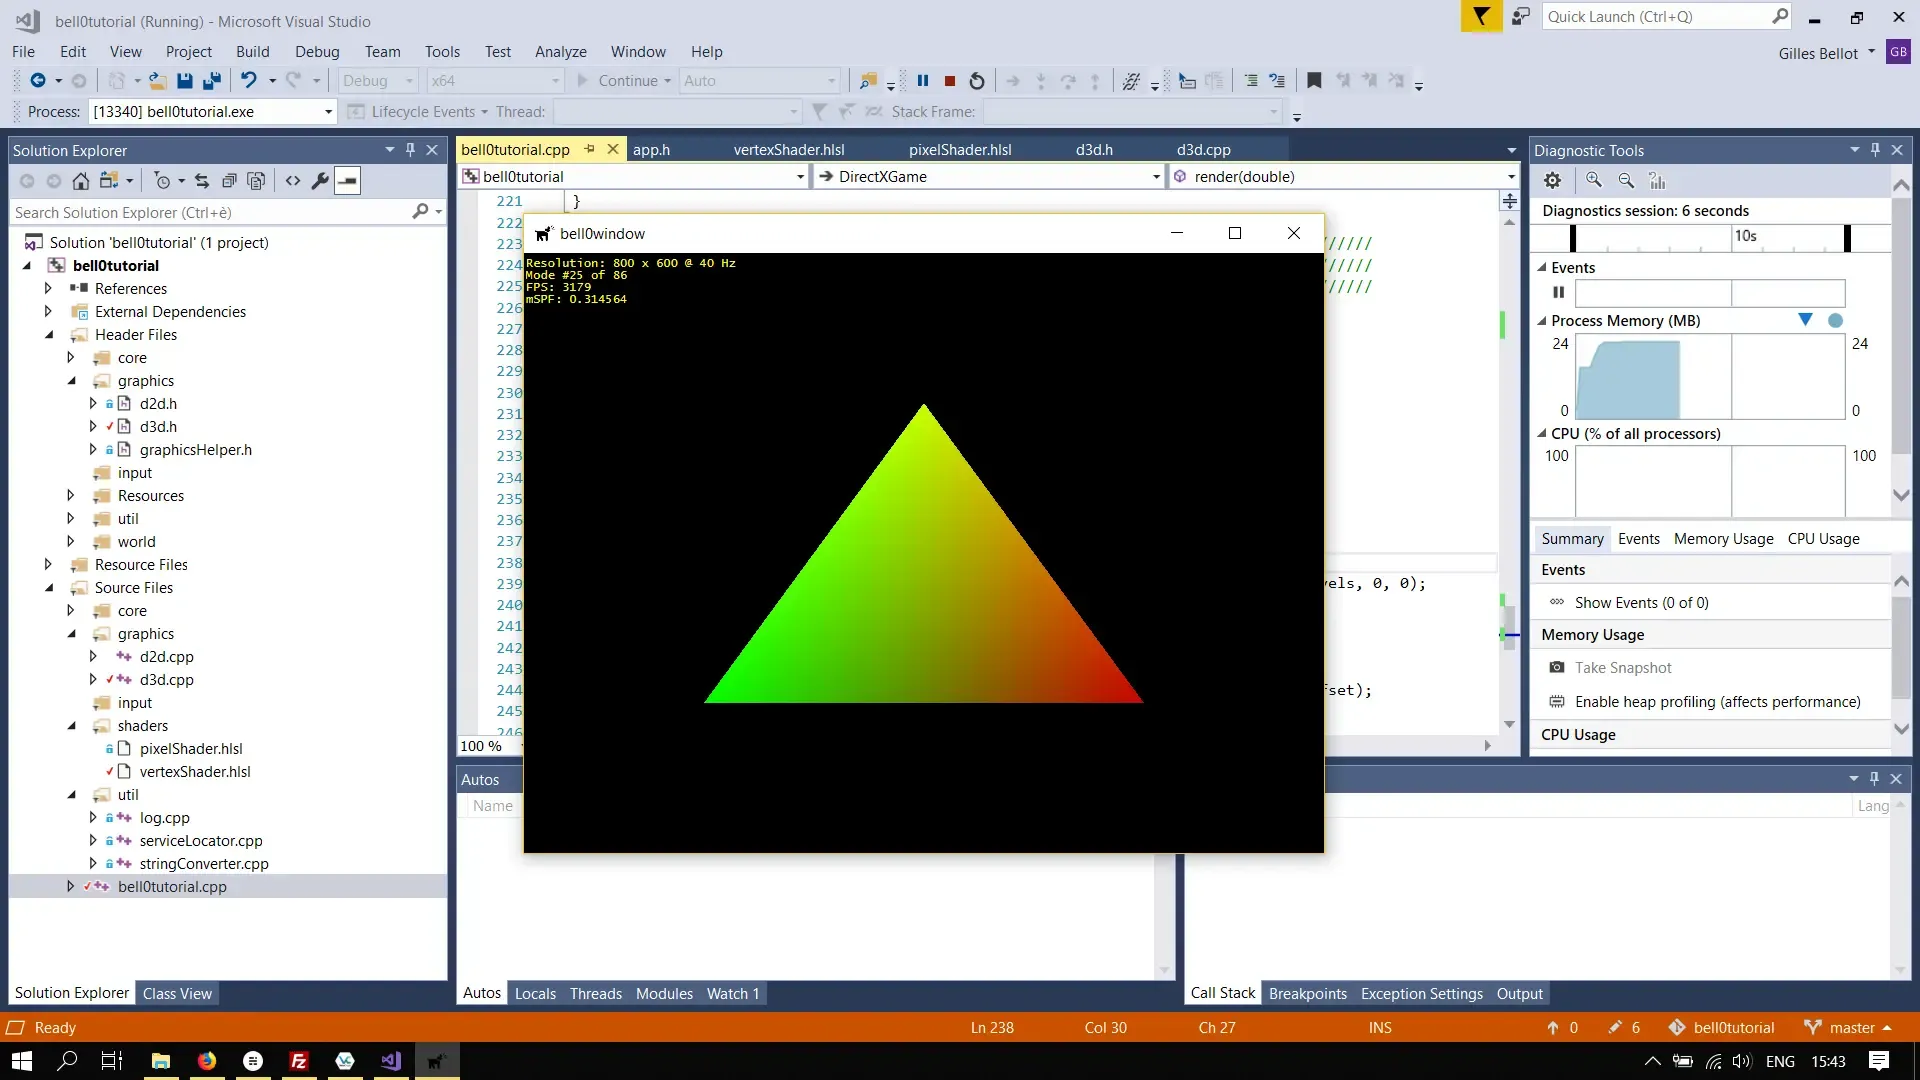The image size is (1920, 1080).
Task: Expand the Resources folder under Header Files
Action: click(x=70, y=496)
